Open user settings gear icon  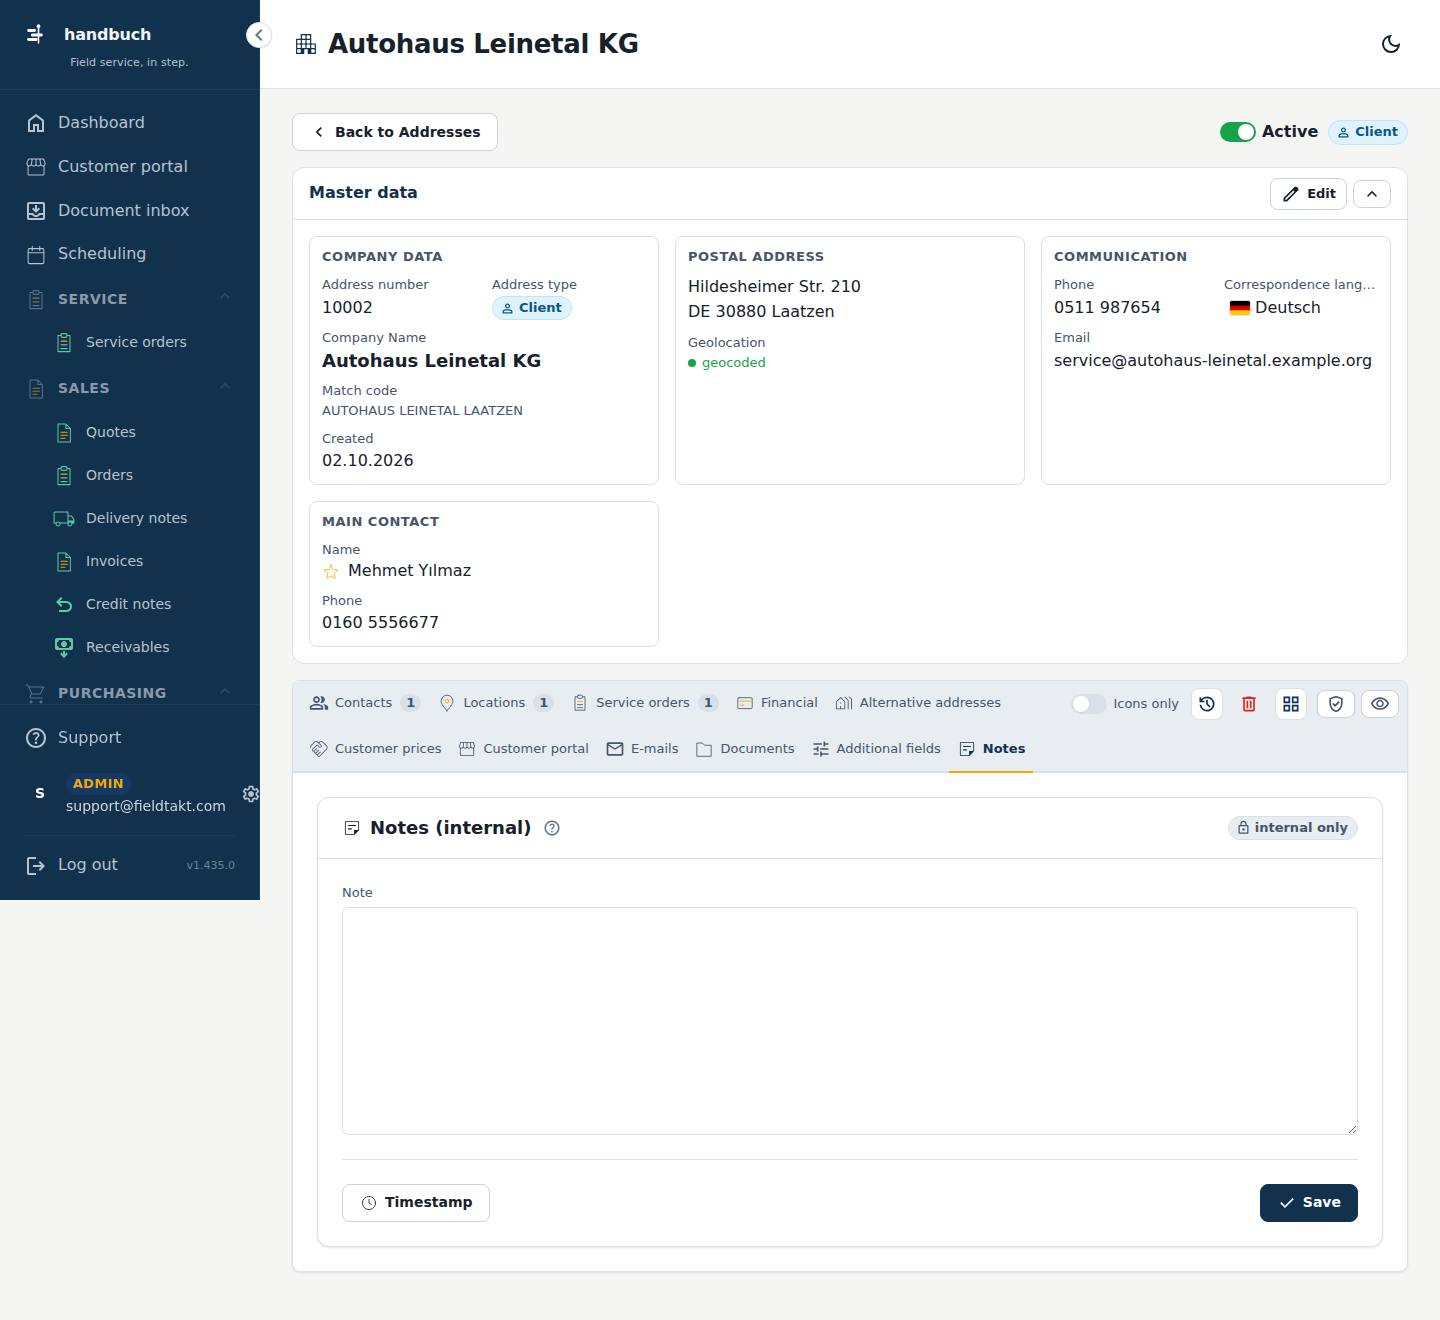point(251,794)
